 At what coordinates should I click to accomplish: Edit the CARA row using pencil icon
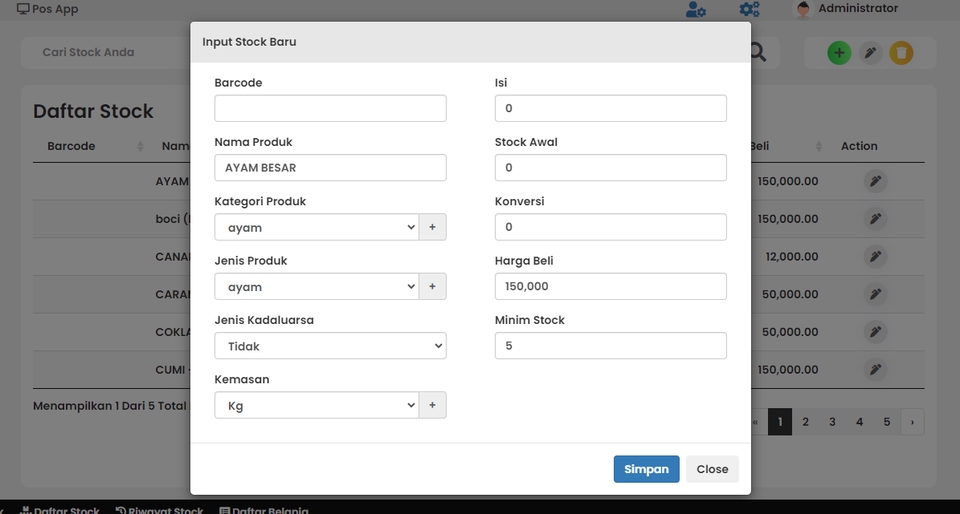(876, 294)
